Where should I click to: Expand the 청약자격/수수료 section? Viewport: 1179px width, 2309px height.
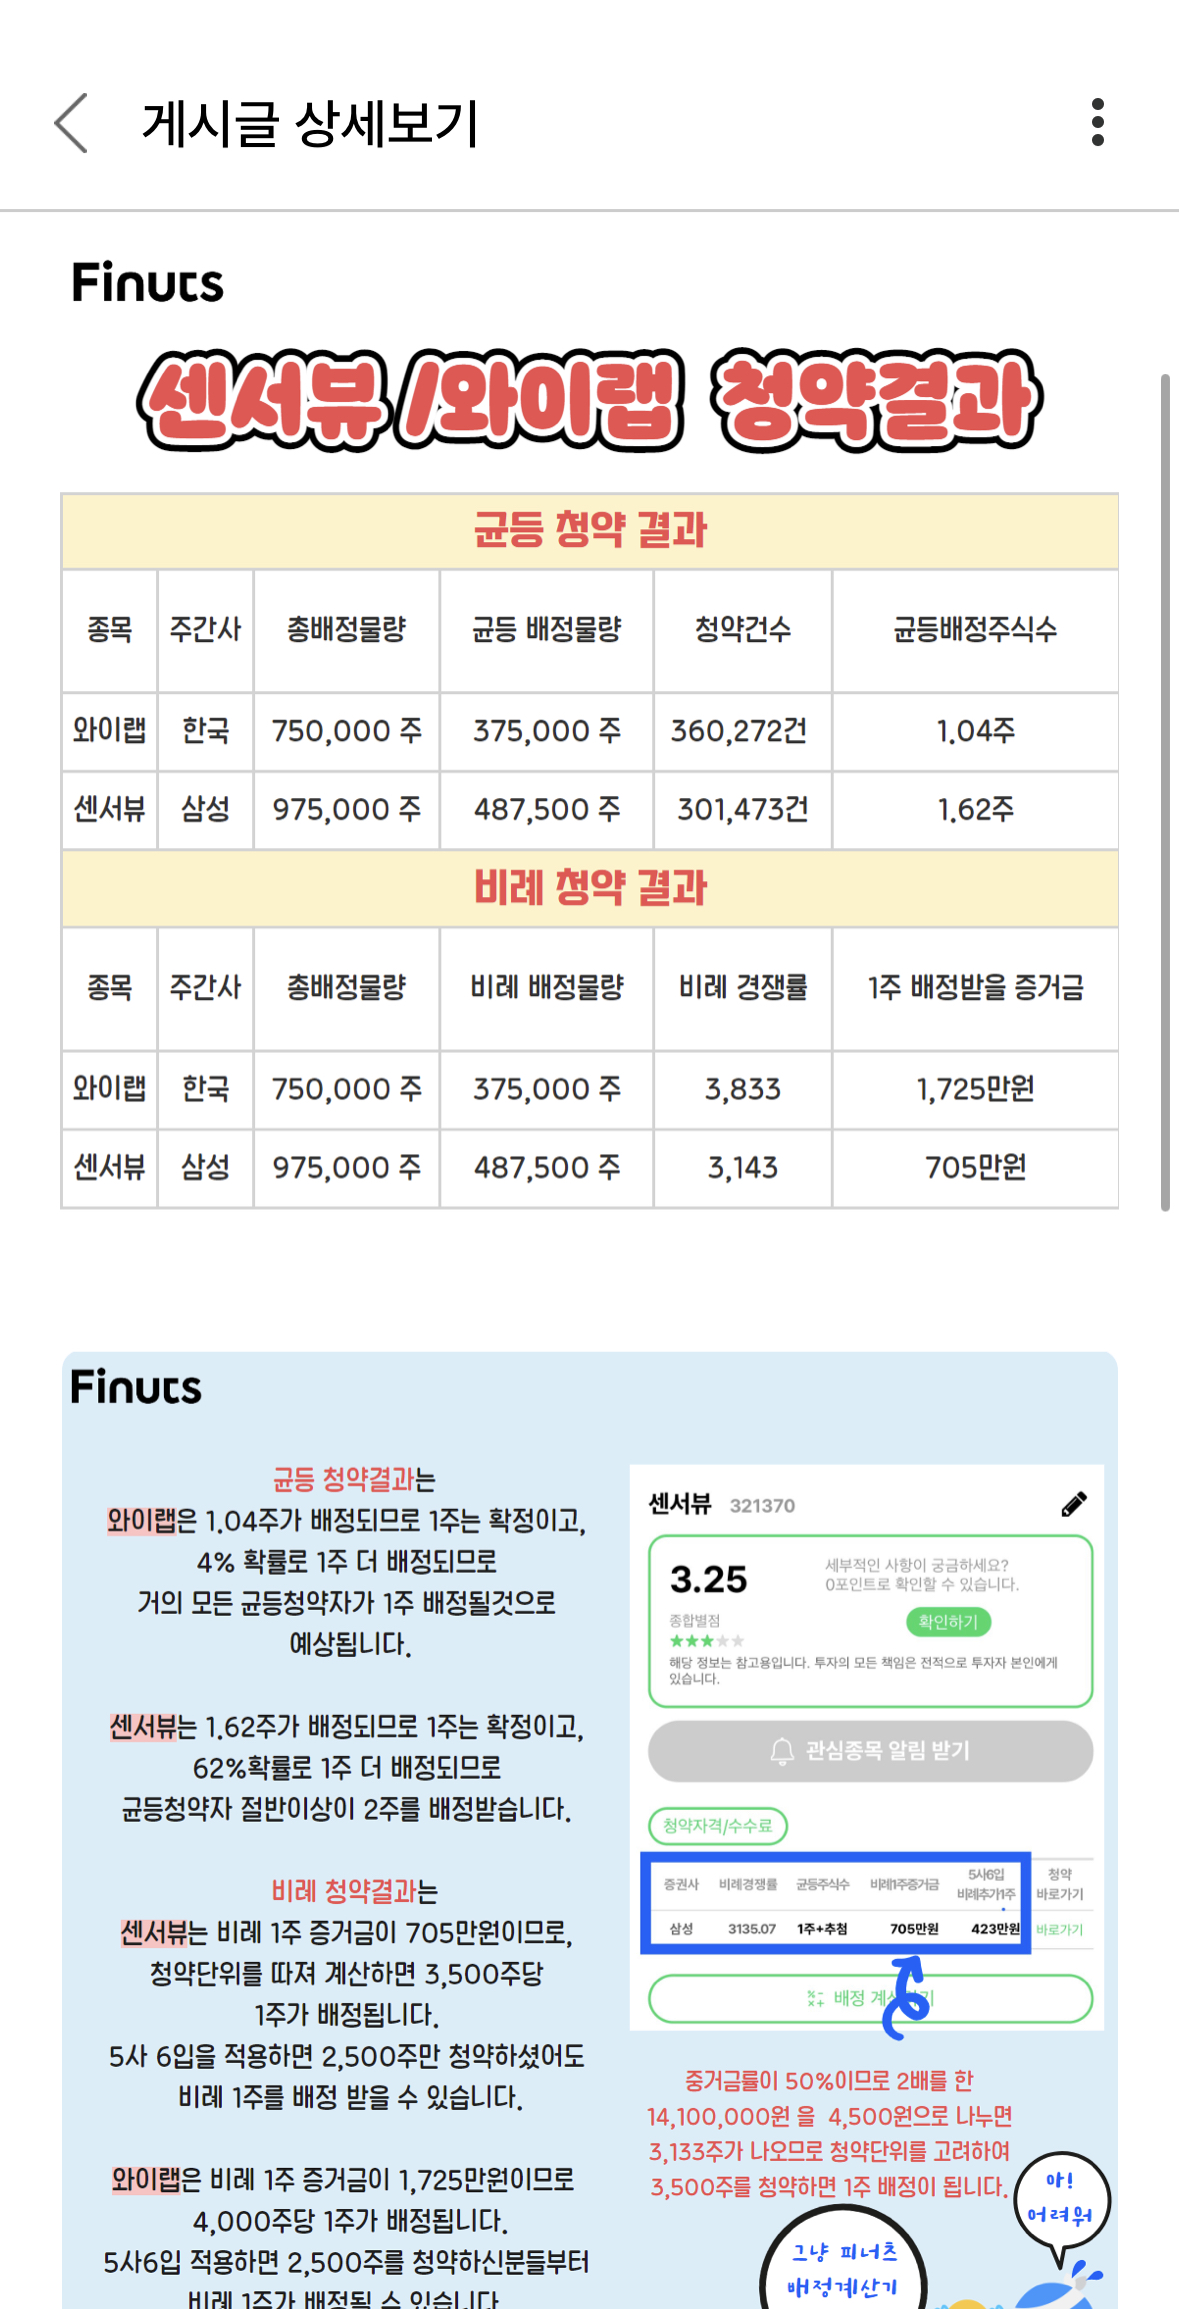tap(716, 1827)
